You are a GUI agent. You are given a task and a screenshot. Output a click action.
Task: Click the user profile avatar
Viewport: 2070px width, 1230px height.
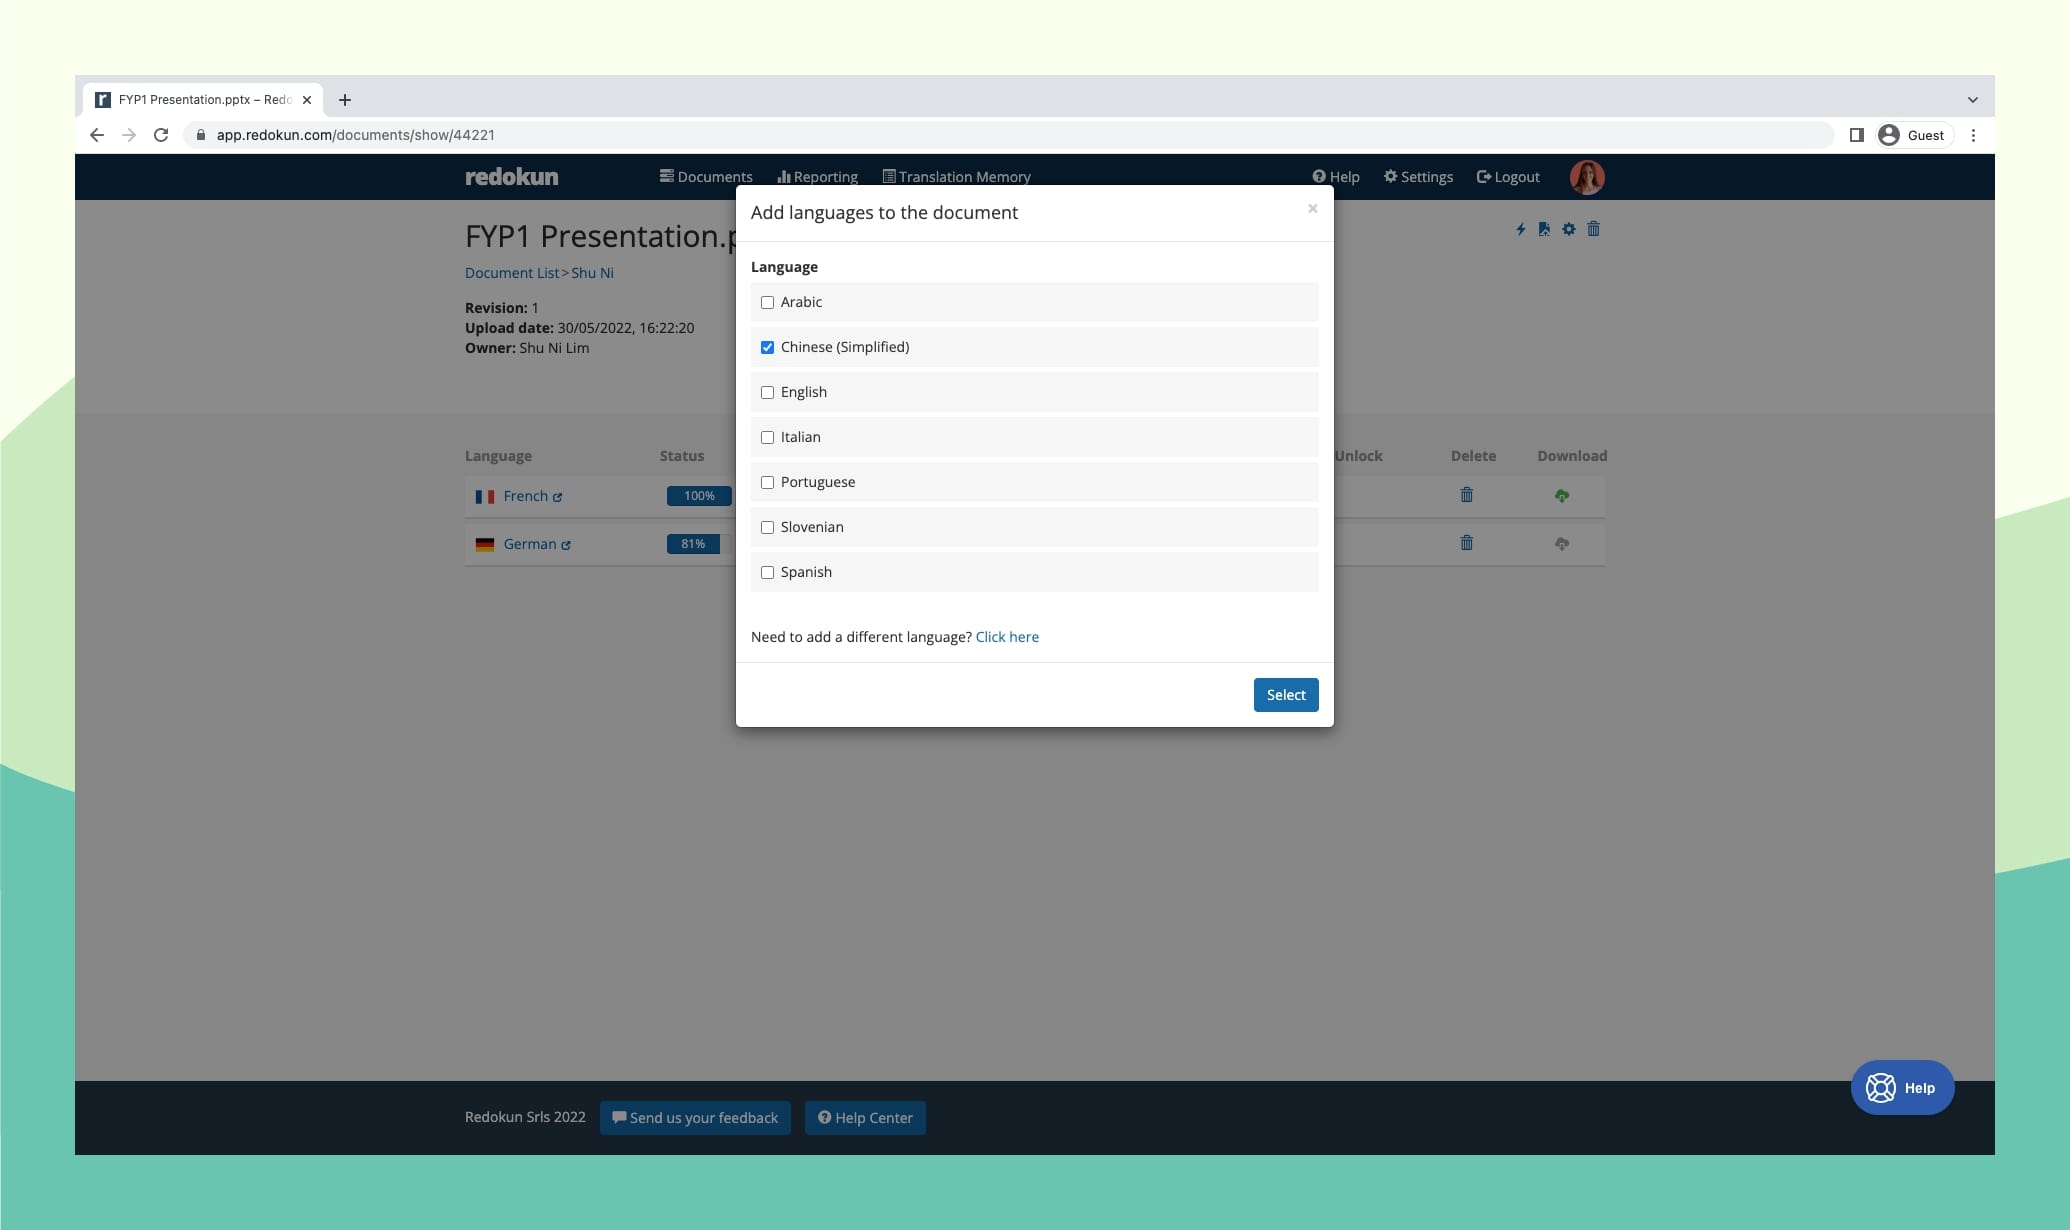tap(1587, 177)
